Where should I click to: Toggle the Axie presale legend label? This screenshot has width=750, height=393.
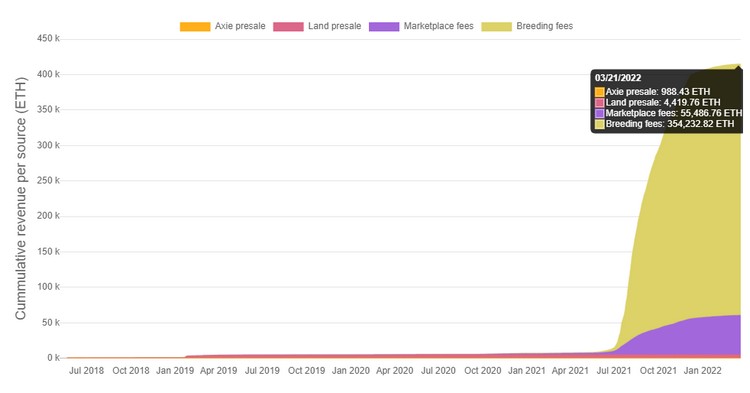point(240,26)
